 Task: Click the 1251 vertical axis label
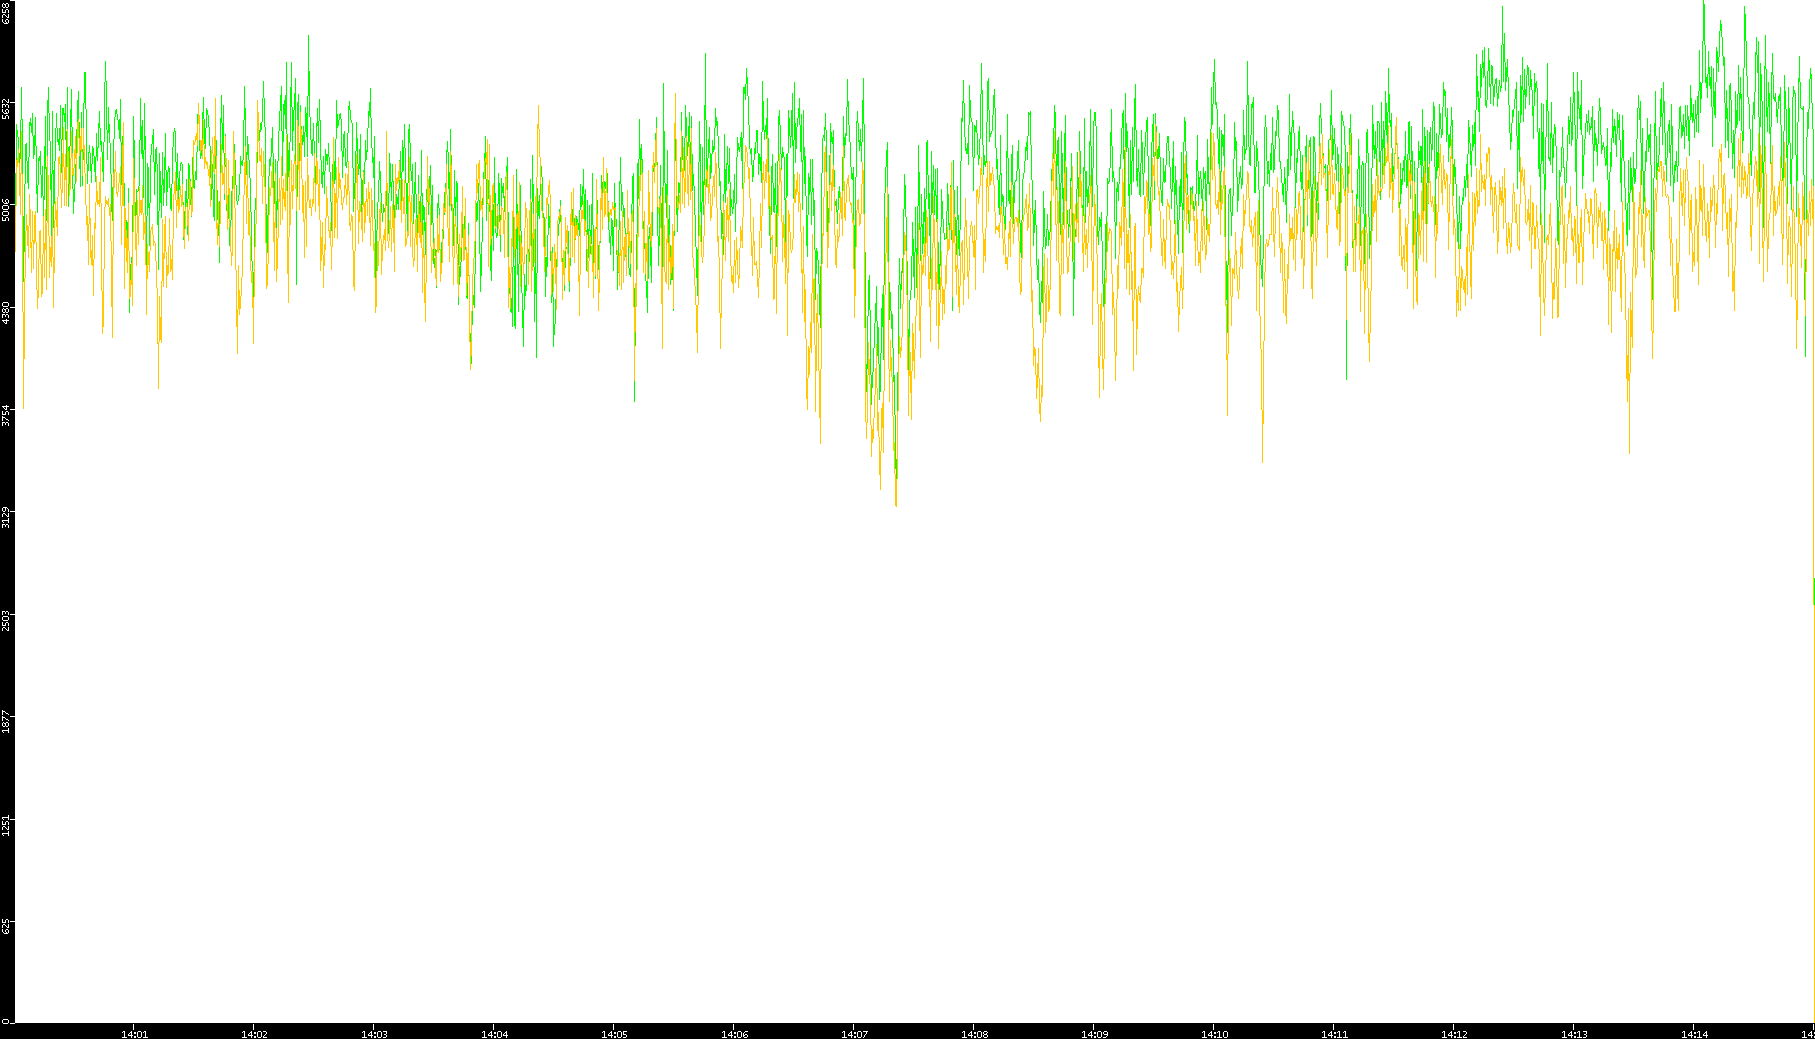point(6,825)
